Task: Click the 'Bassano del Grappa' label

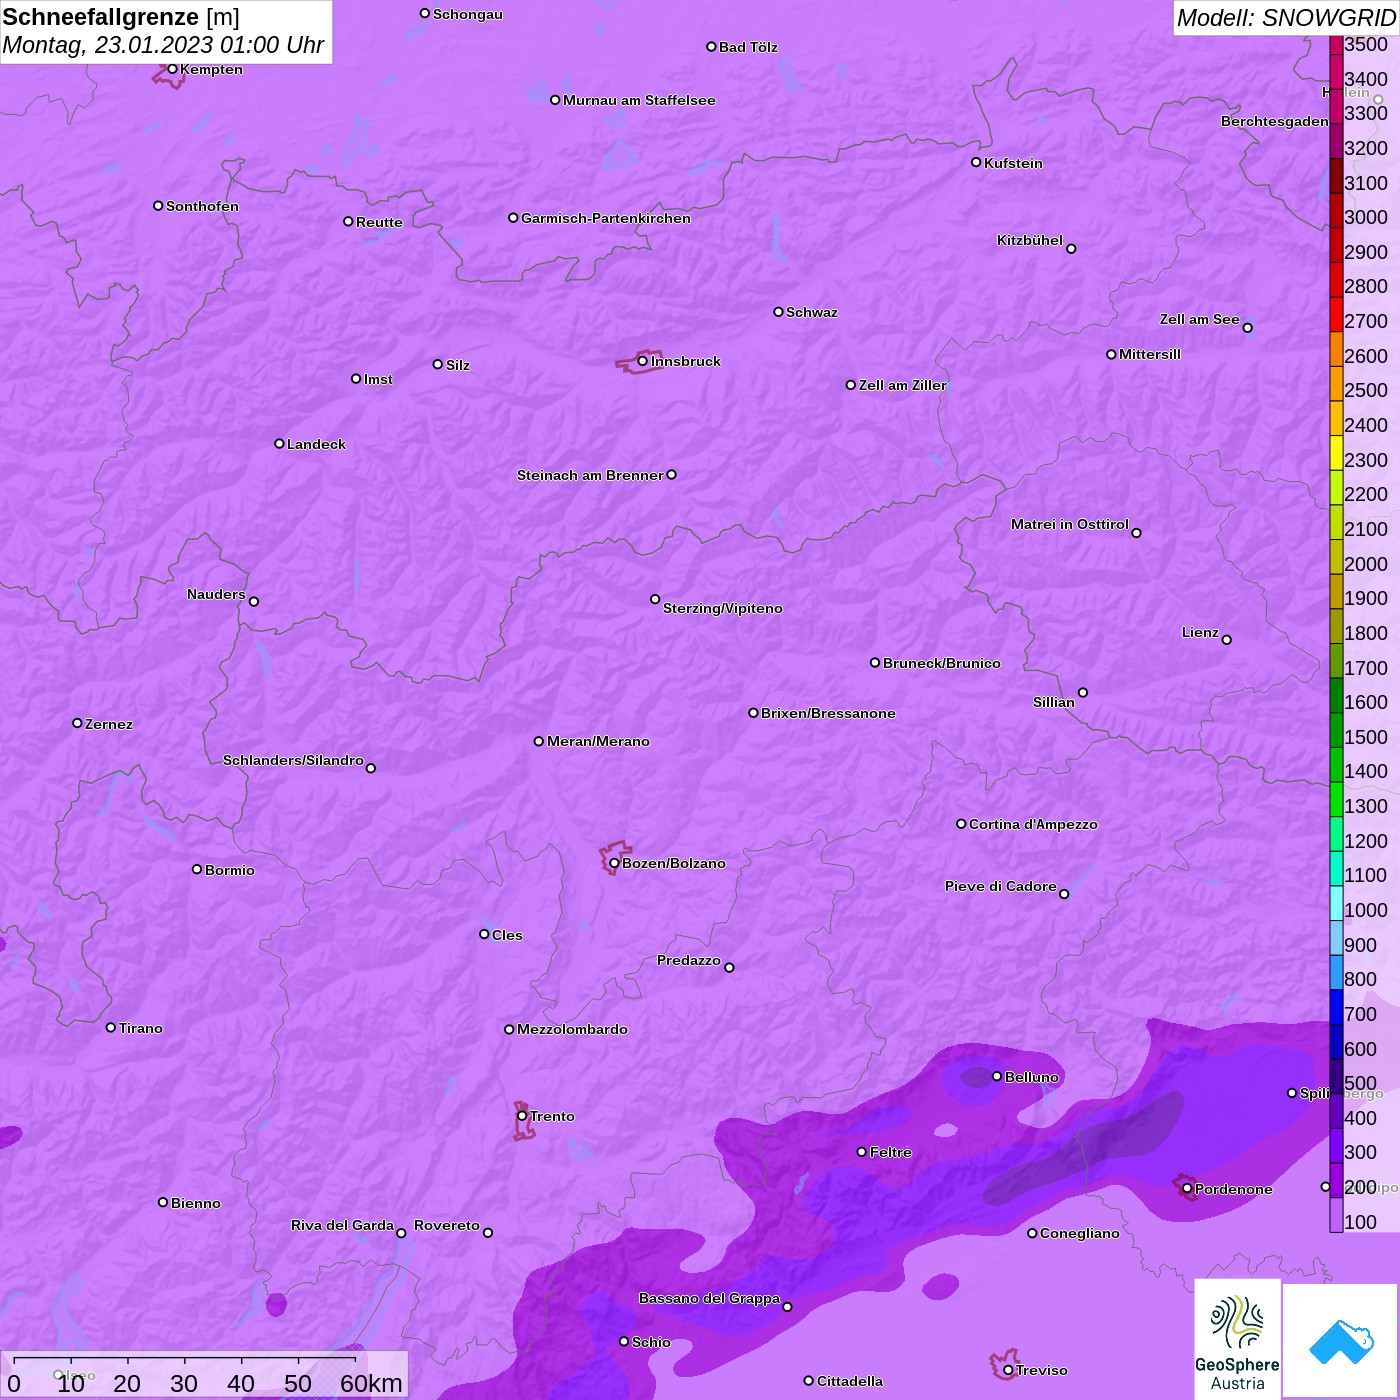Action: (709, 1298)
